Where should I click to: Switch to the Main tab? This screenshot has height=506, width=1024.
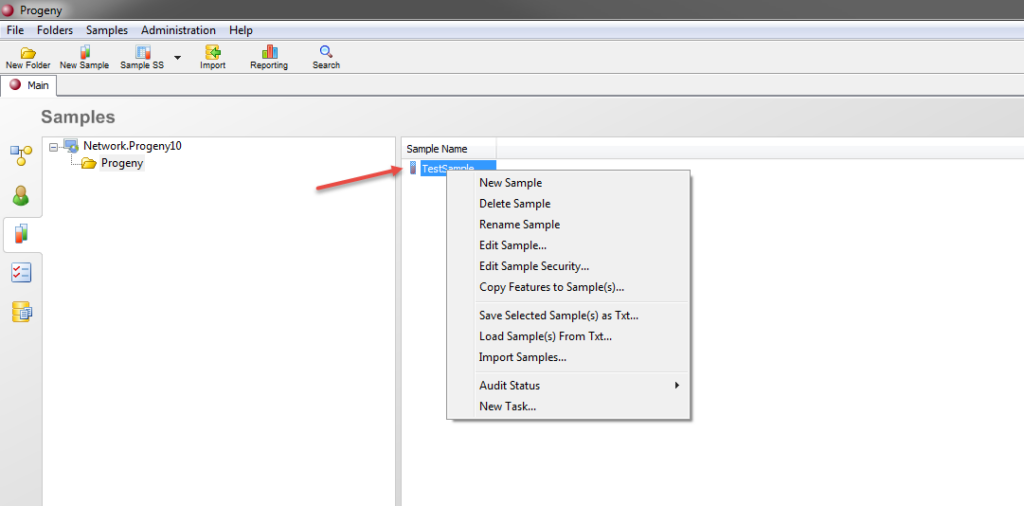[x=29, y=86]
